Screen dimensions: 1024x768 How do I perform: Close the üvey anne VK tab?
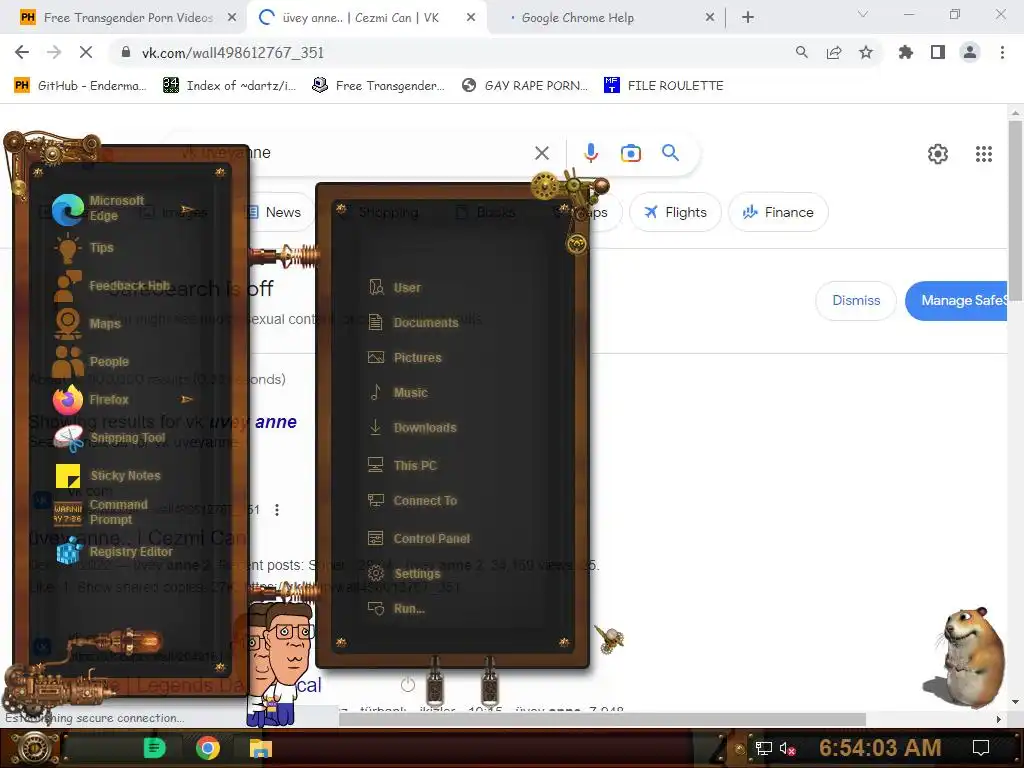[x=471, y=18]
